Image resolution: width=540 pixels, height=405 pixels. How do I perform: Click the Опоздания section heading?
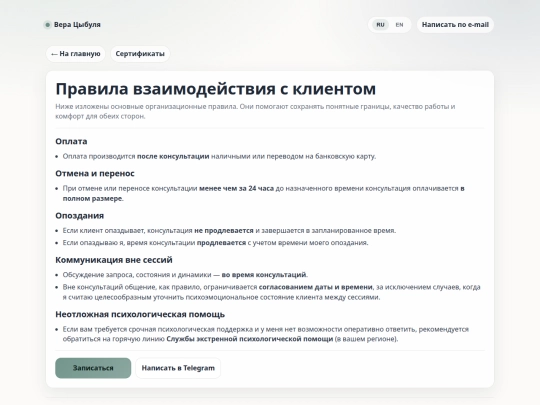80,216
